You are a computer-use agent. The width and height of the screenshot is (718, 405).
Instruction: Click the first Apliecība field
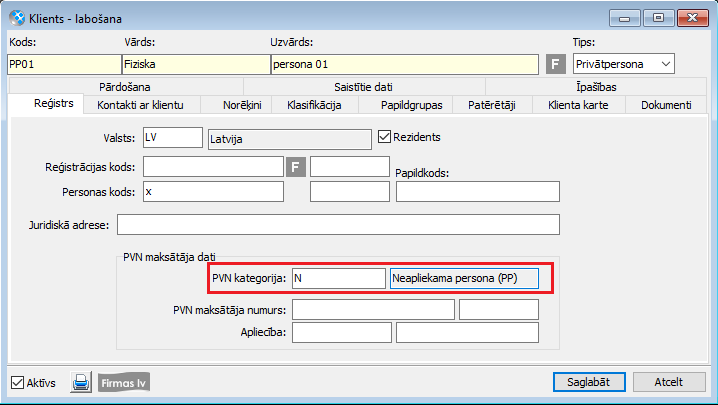click(x=342, y=333)
